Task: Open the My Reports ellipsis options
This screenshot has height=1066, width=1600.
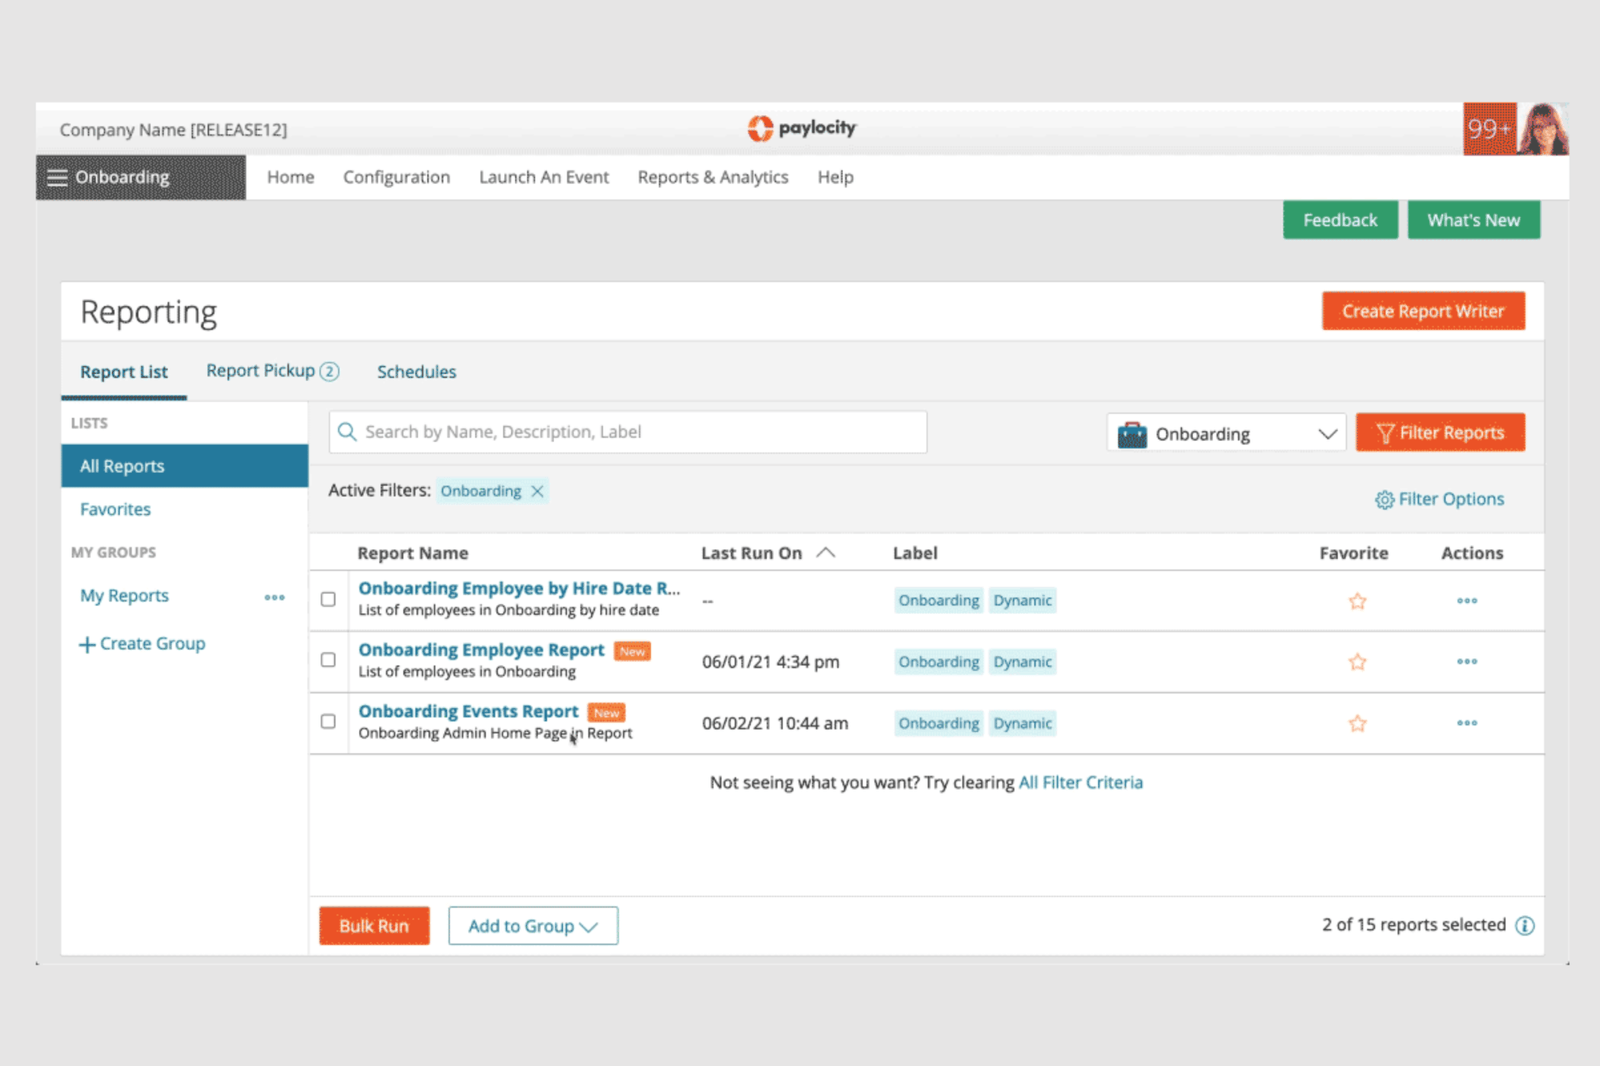Action: click(274, 597)
